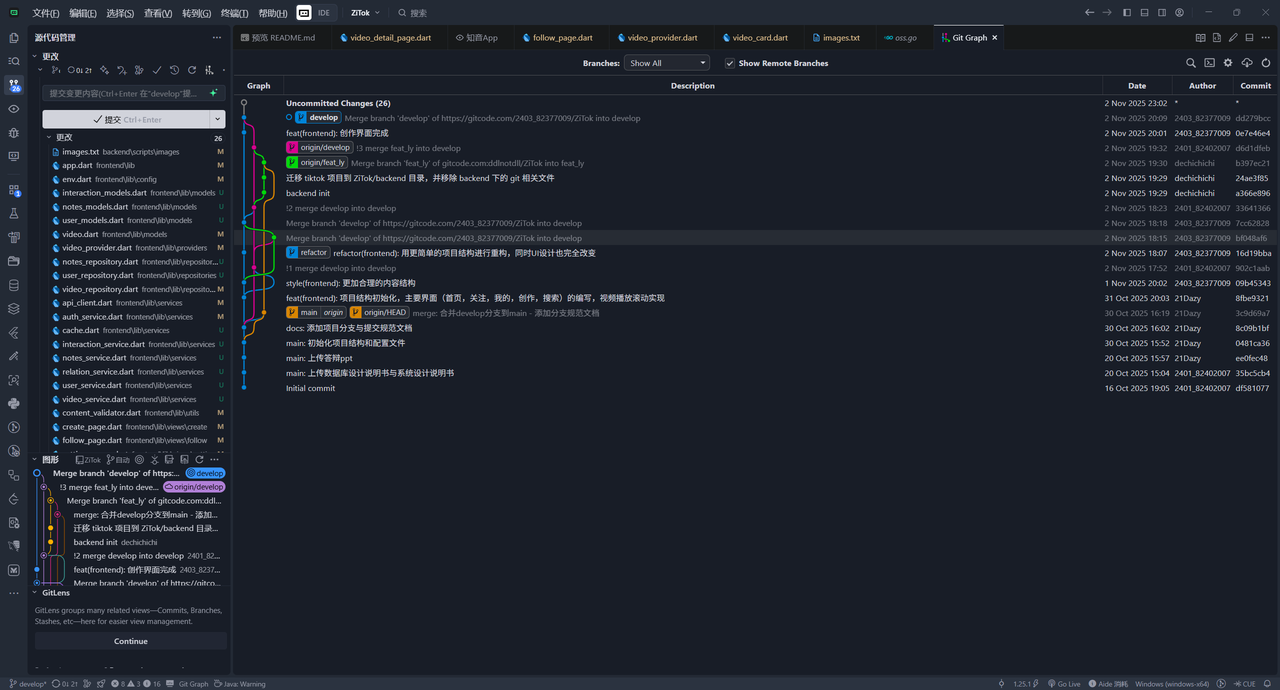Open the Explorer view in activity bar
The image size is (1280, 690).
14,38
